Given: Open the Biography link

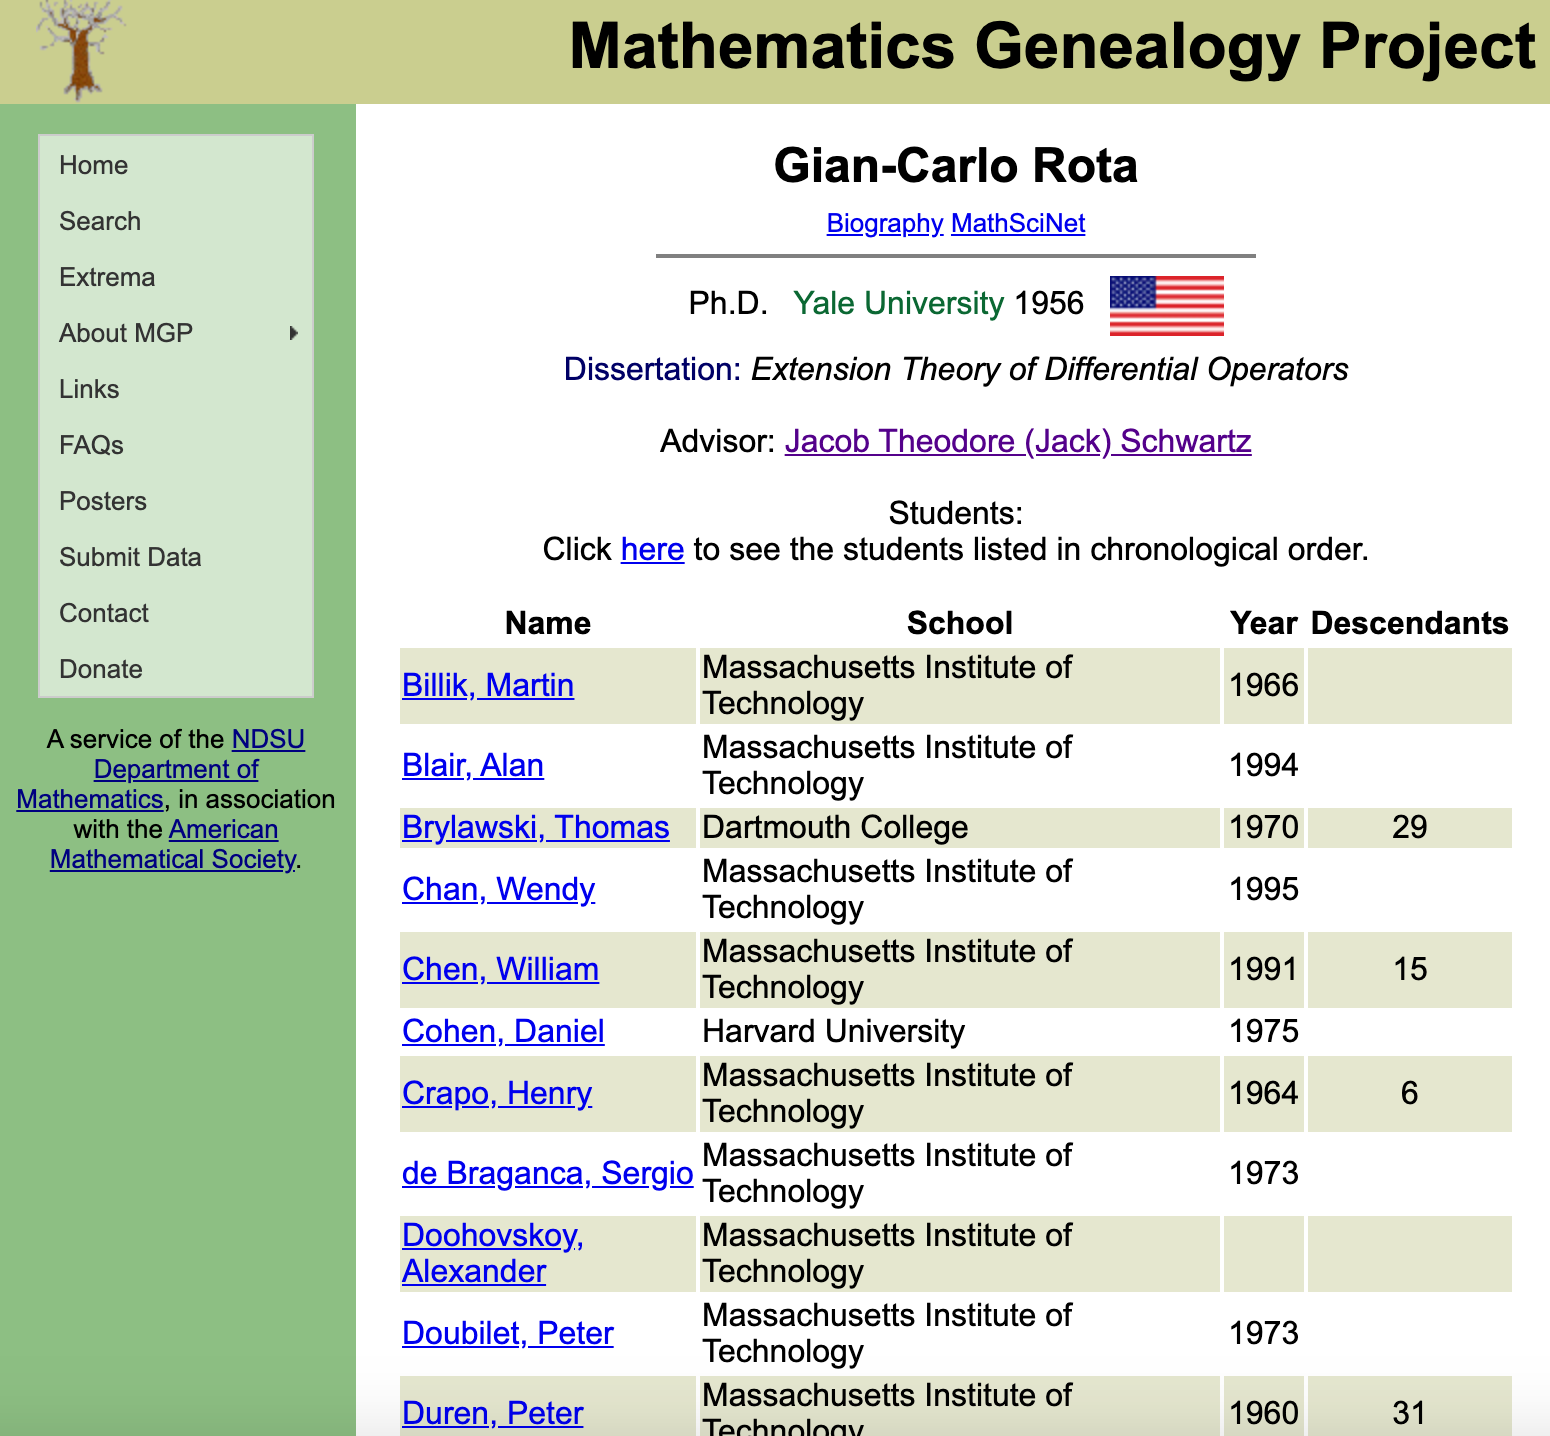Looking at the screenshot, I should pos(884,223).
